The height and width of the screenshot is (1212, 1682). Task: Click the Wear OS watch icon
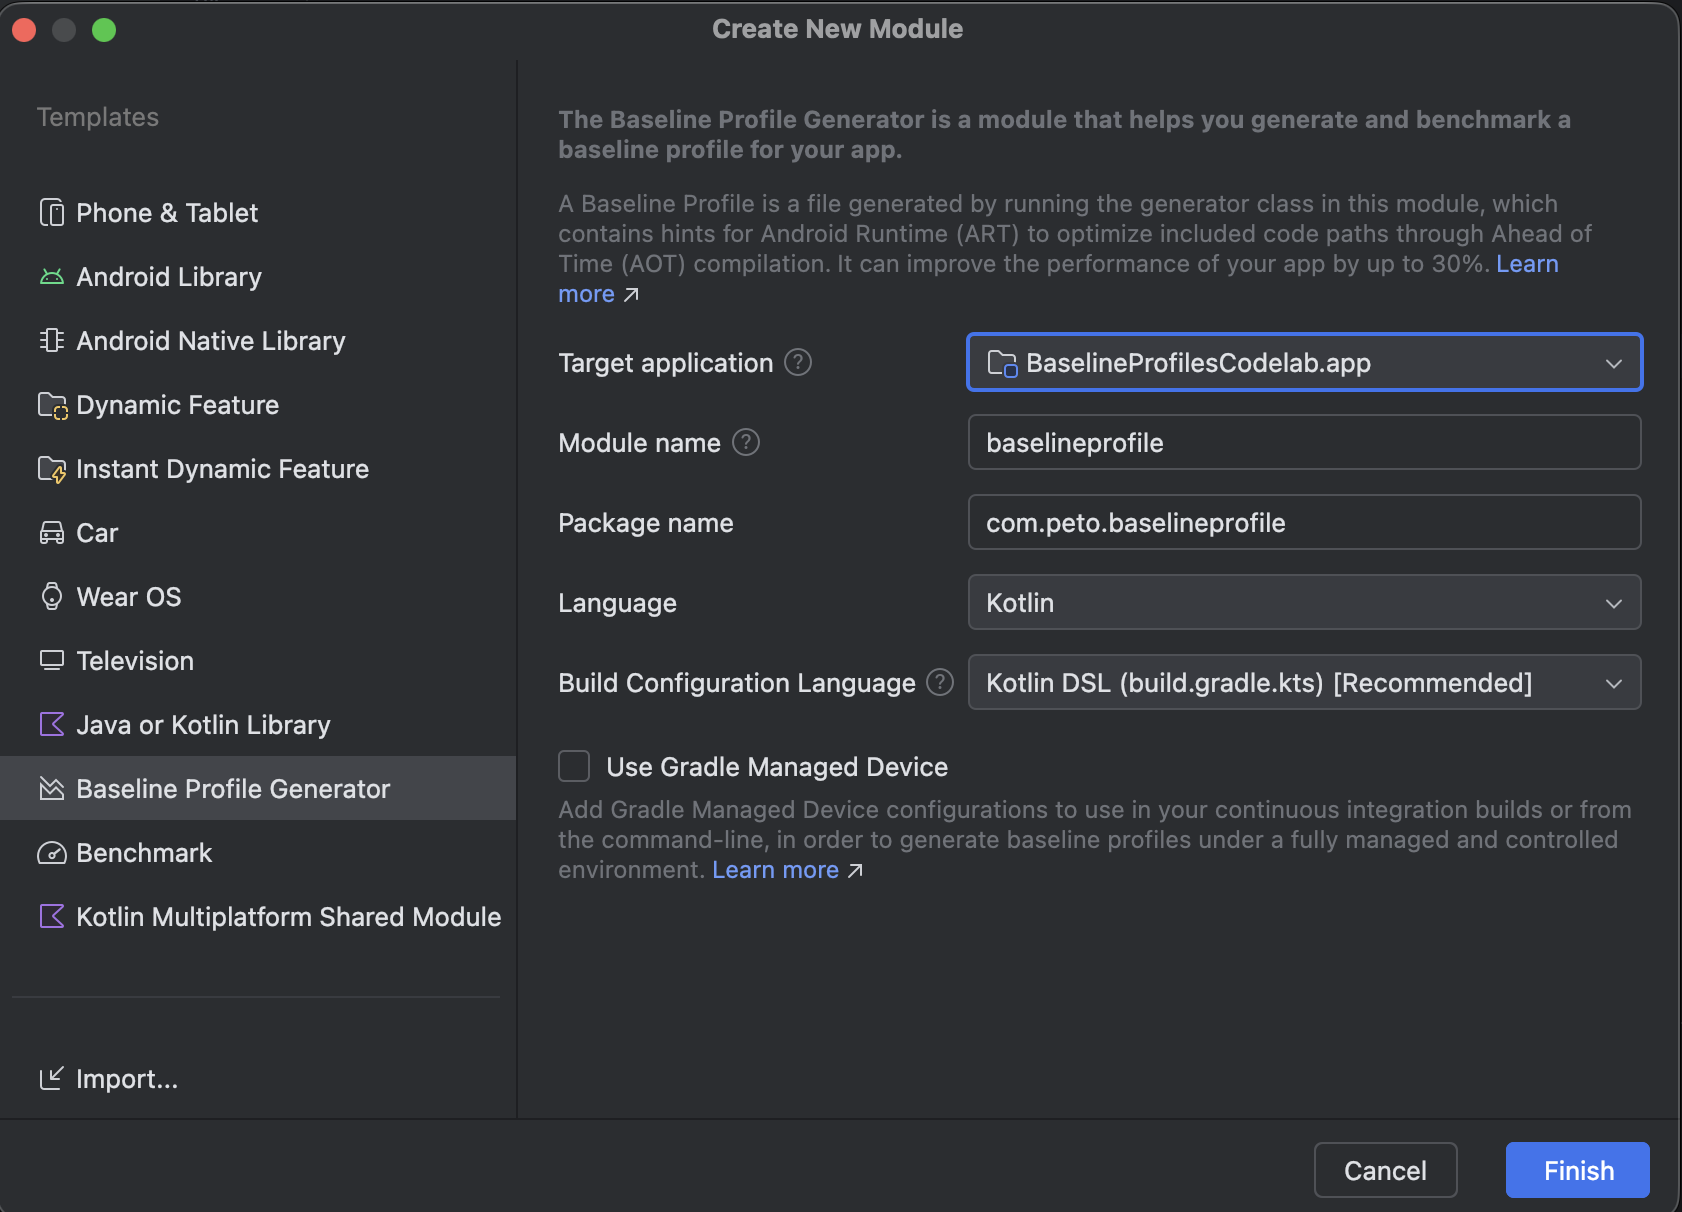coord(52,597)
